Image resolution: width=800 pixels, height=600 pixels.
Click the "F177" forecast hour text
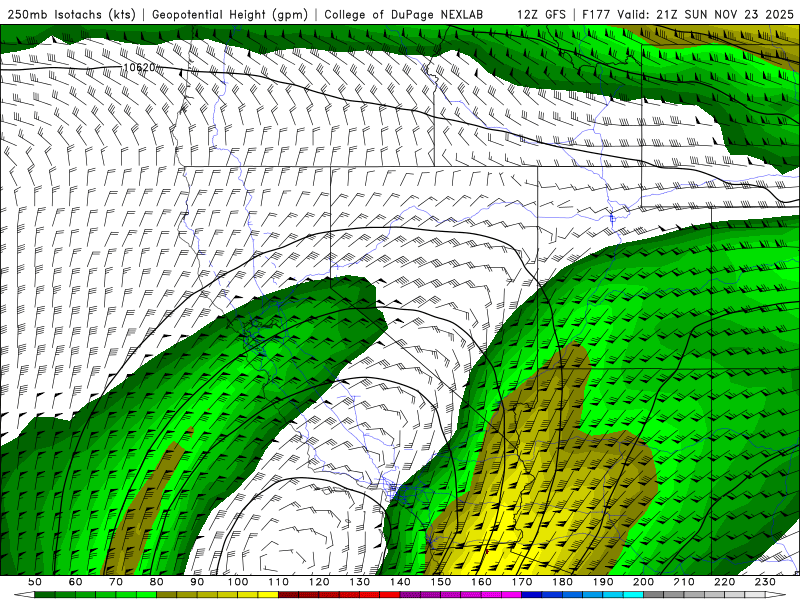point(597,15)
